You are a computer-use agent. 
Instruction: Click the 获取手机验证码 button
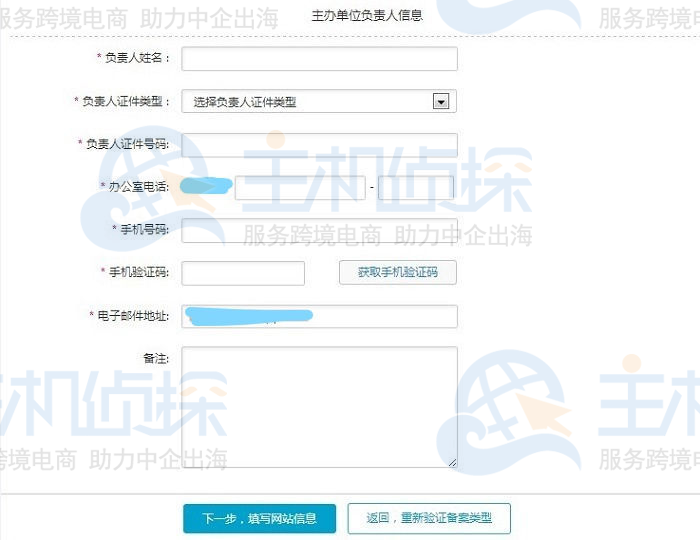(398, 272)
